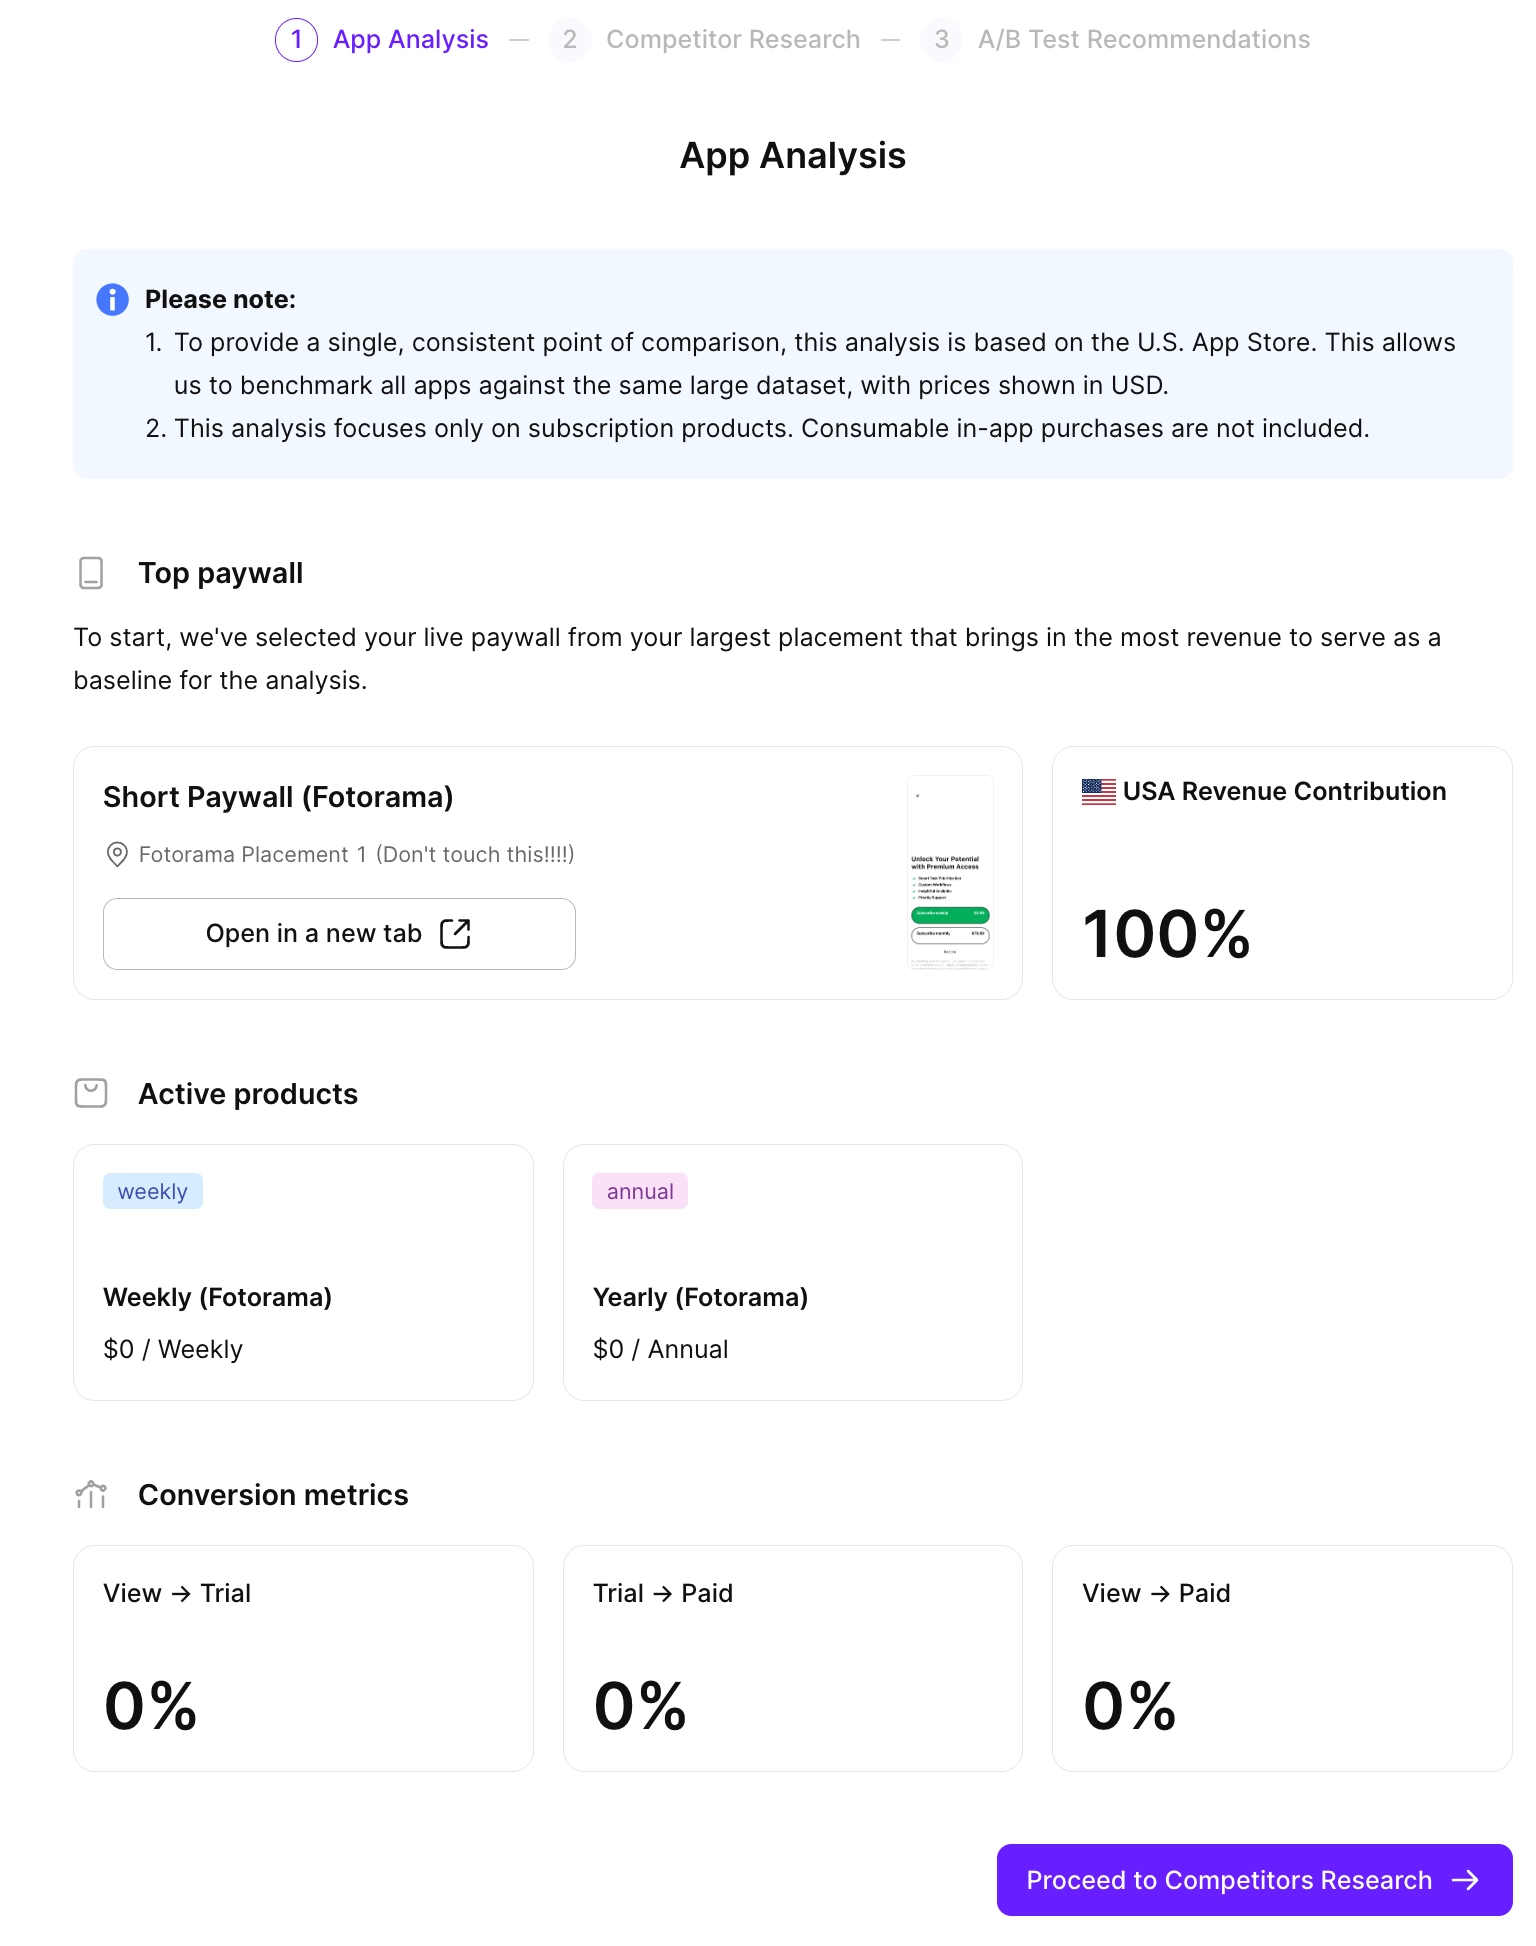Screen dimensions: 1536x1946
Task: Click the View → Paid metric card
Action: tap(1281, 1658)
